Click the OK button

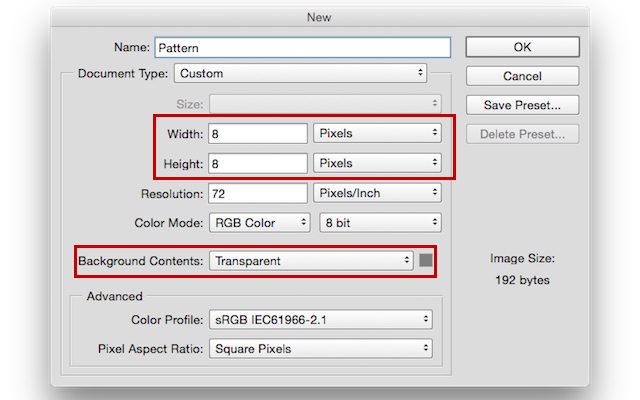522,47
